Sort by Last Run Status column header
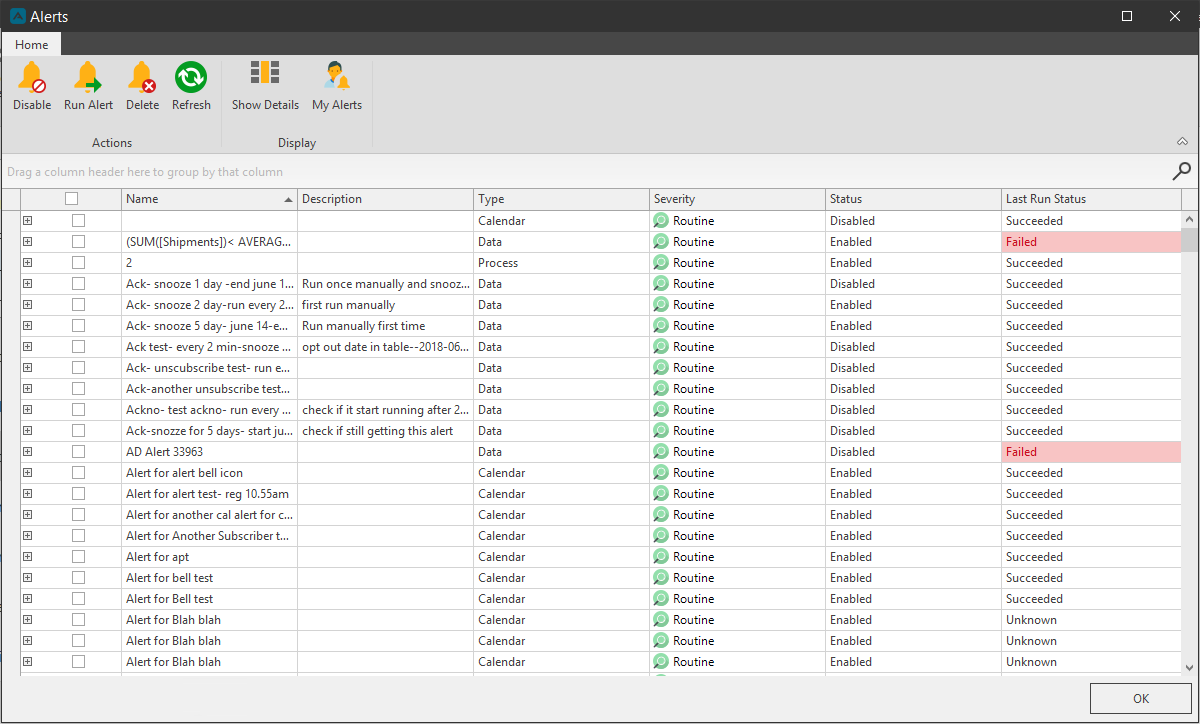 1092,199
